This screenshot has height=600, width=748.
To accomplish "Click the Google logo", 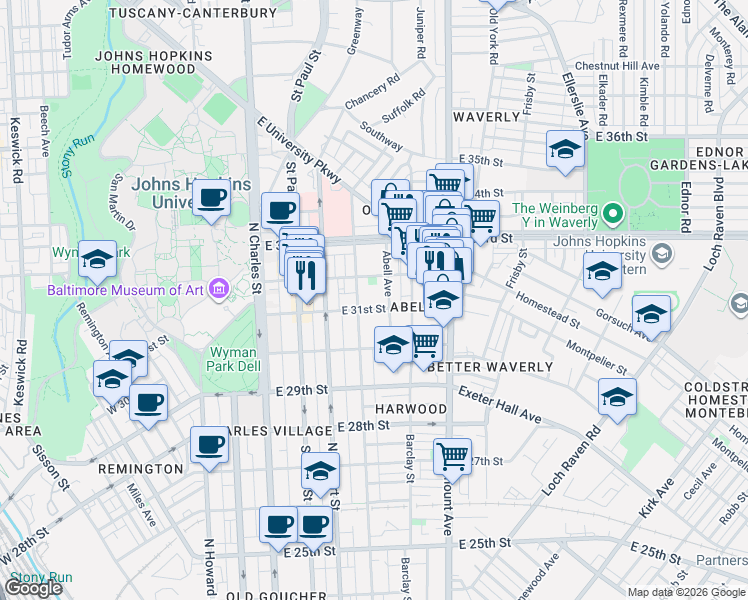I will [33, 588].
